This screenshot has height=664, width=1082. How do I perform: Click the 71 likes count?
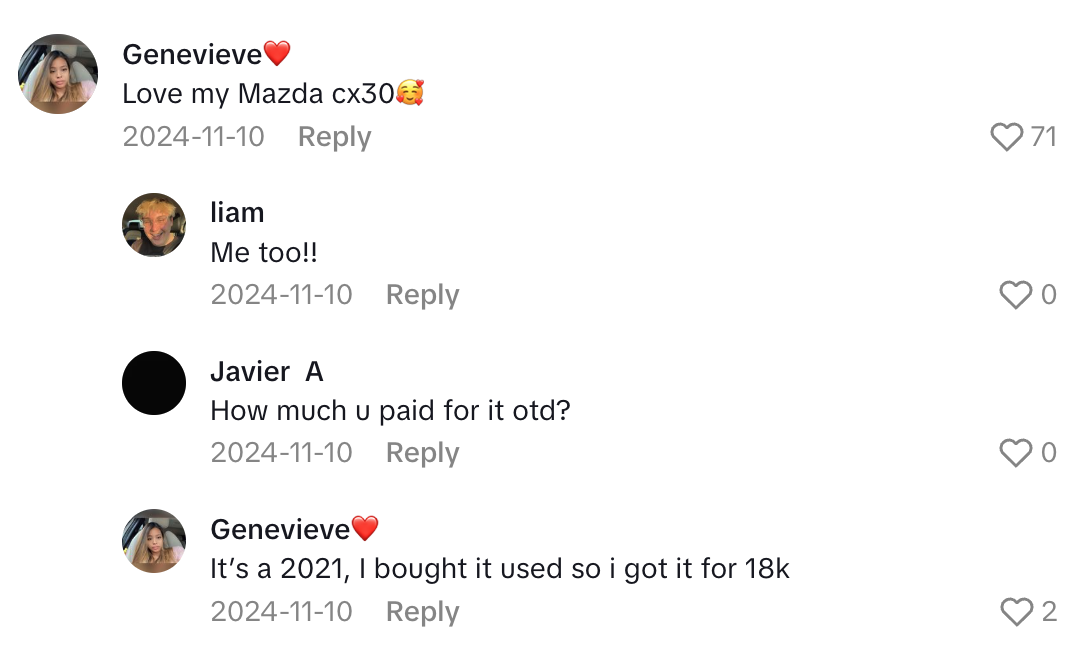[1043, 137]
